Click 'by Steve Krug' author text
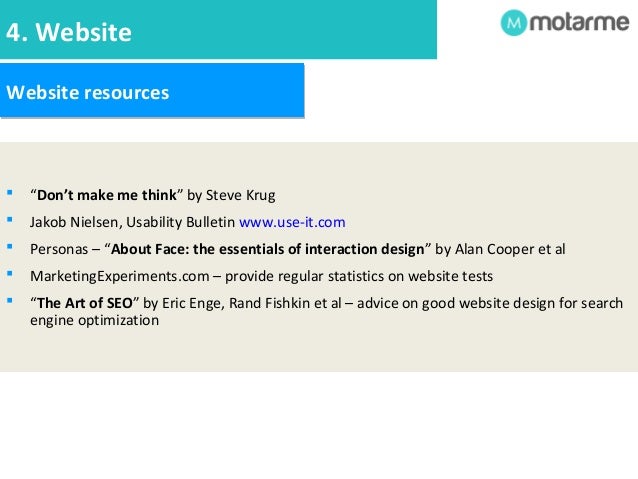The width and height of the screenshot is (638, 479). [231, 195]
